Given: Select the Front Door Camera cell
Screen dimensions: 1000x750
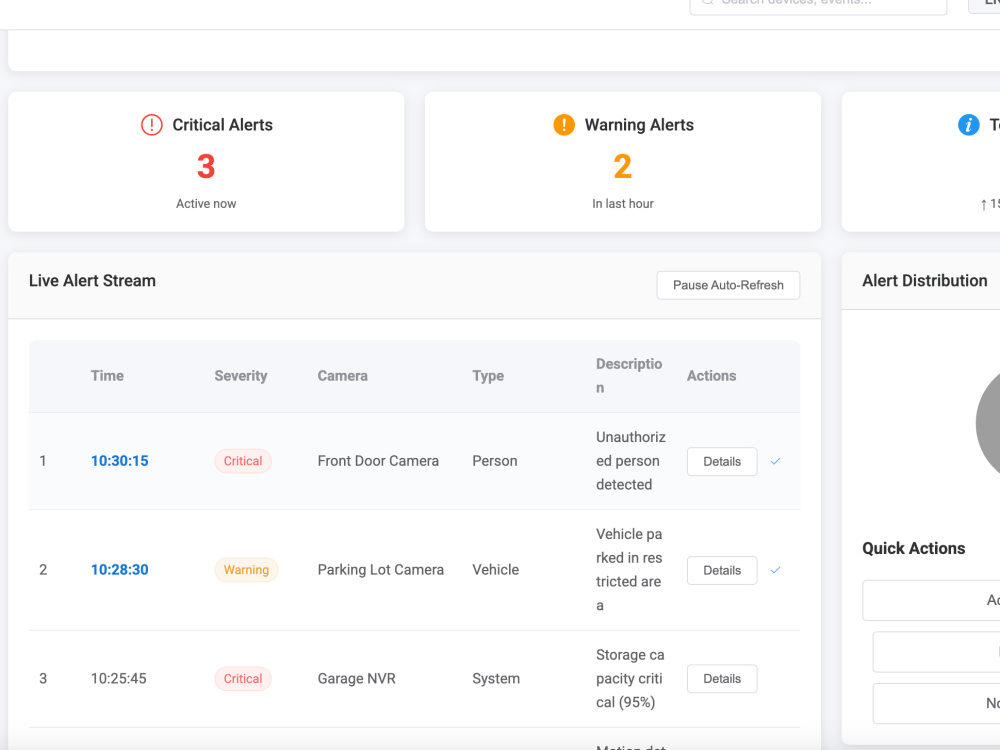Looking at the screenshot, I should point(378,461).
